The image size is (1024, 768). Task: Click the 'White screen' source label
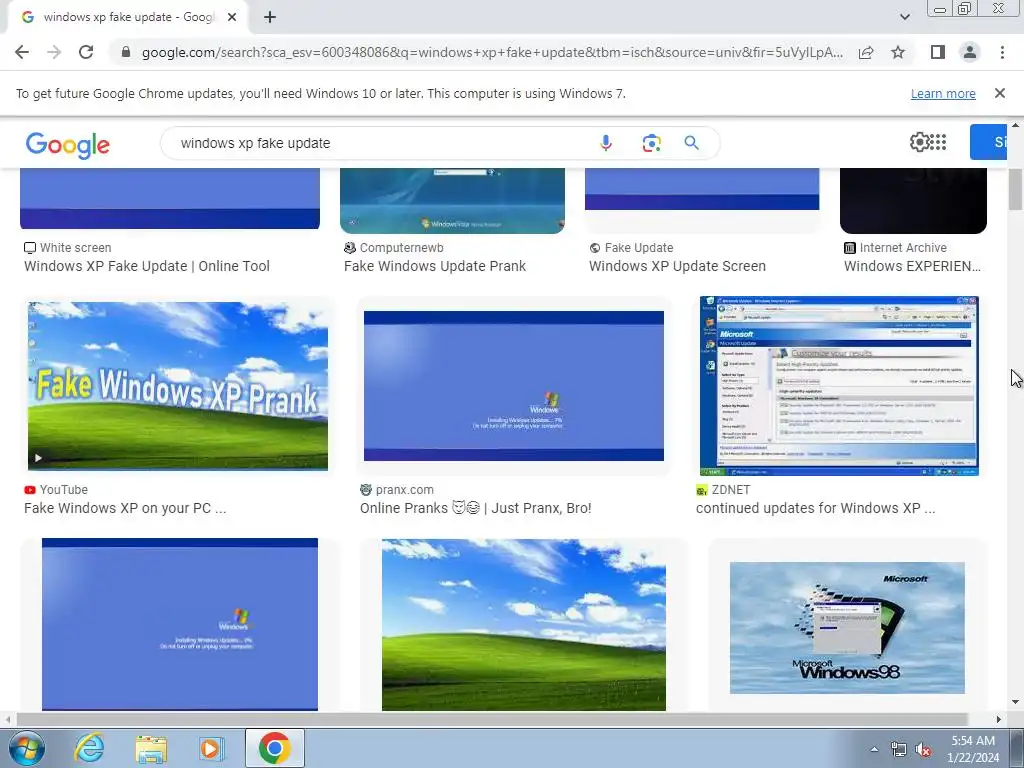click(75, 248)
